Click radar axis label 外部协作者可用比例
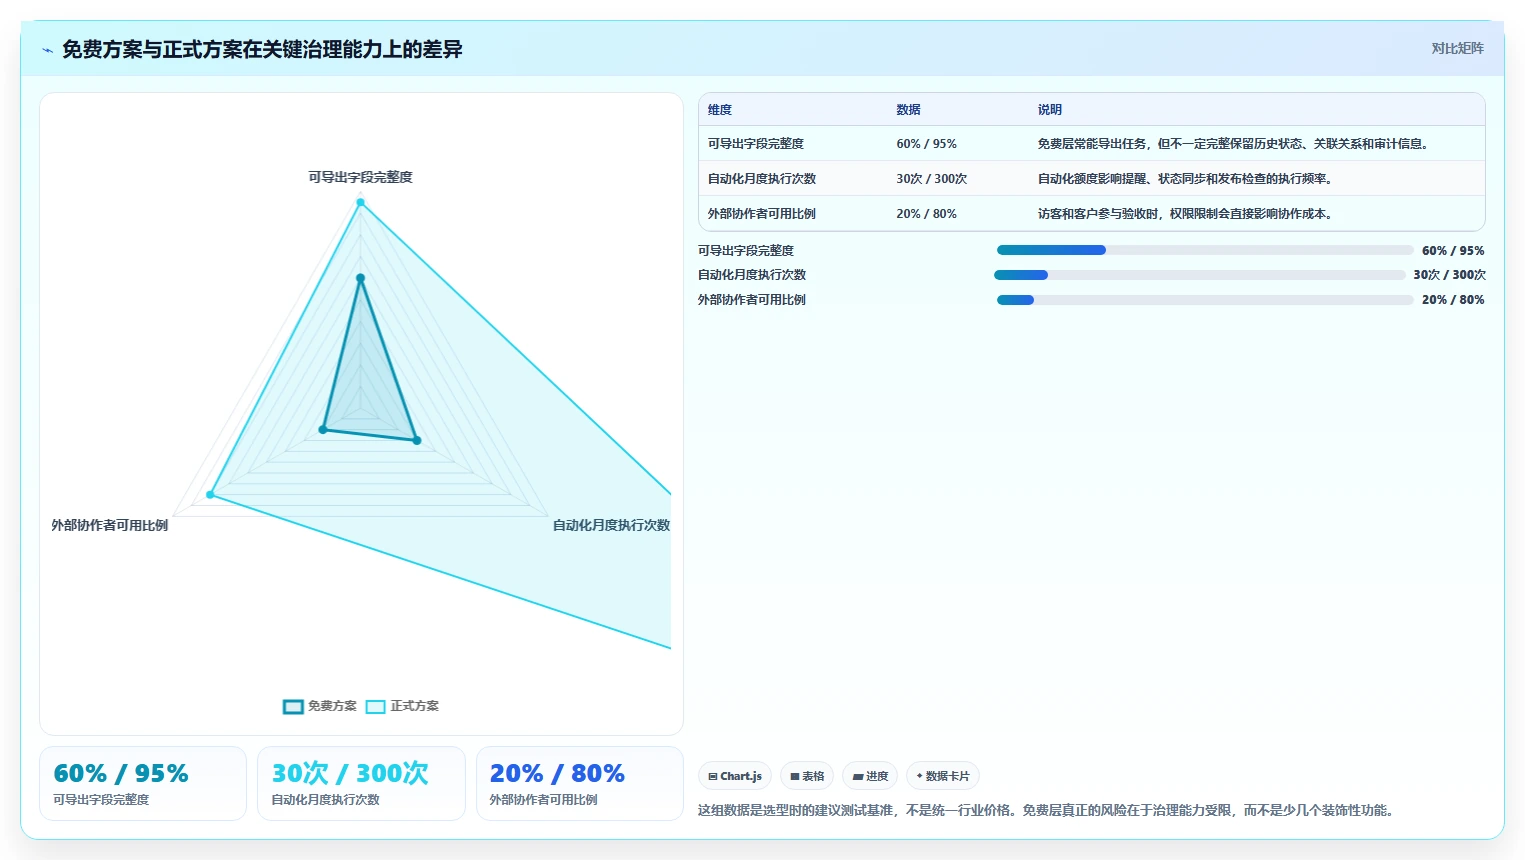This screenshot has width=1525, height=860. click(110, 525)
